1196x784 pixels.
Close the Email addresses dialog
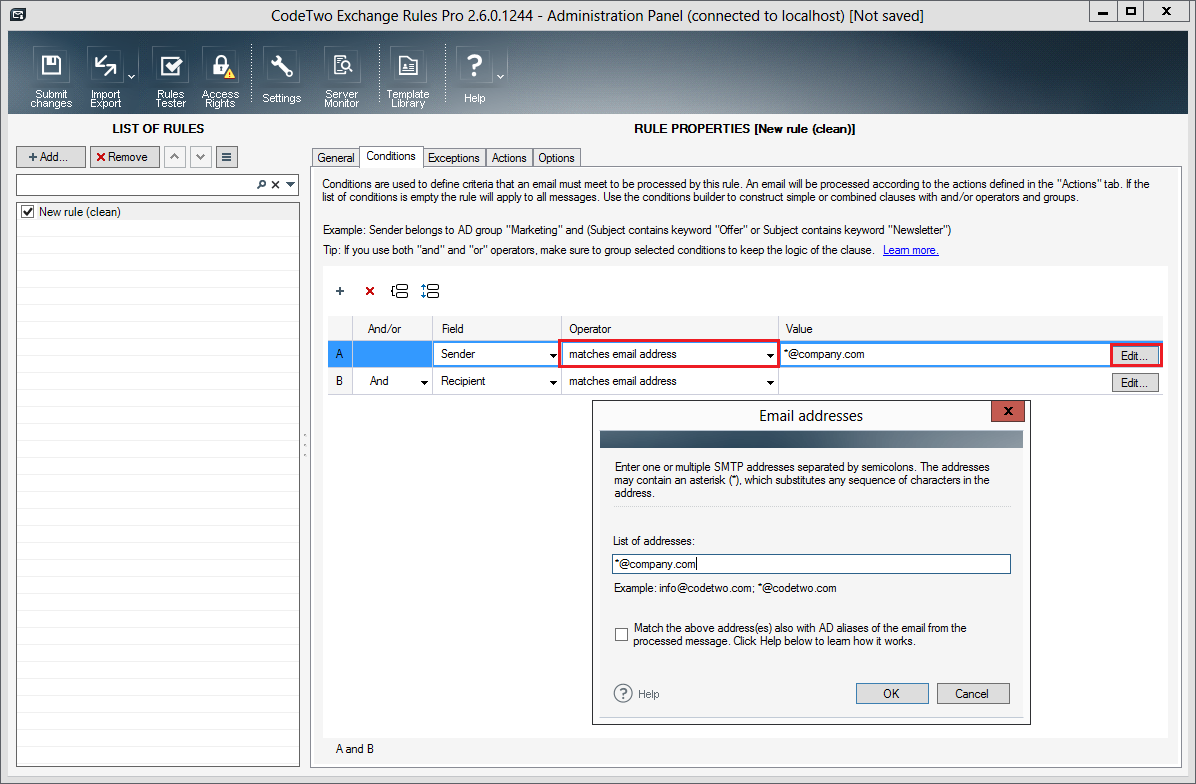coord(1008,411)
